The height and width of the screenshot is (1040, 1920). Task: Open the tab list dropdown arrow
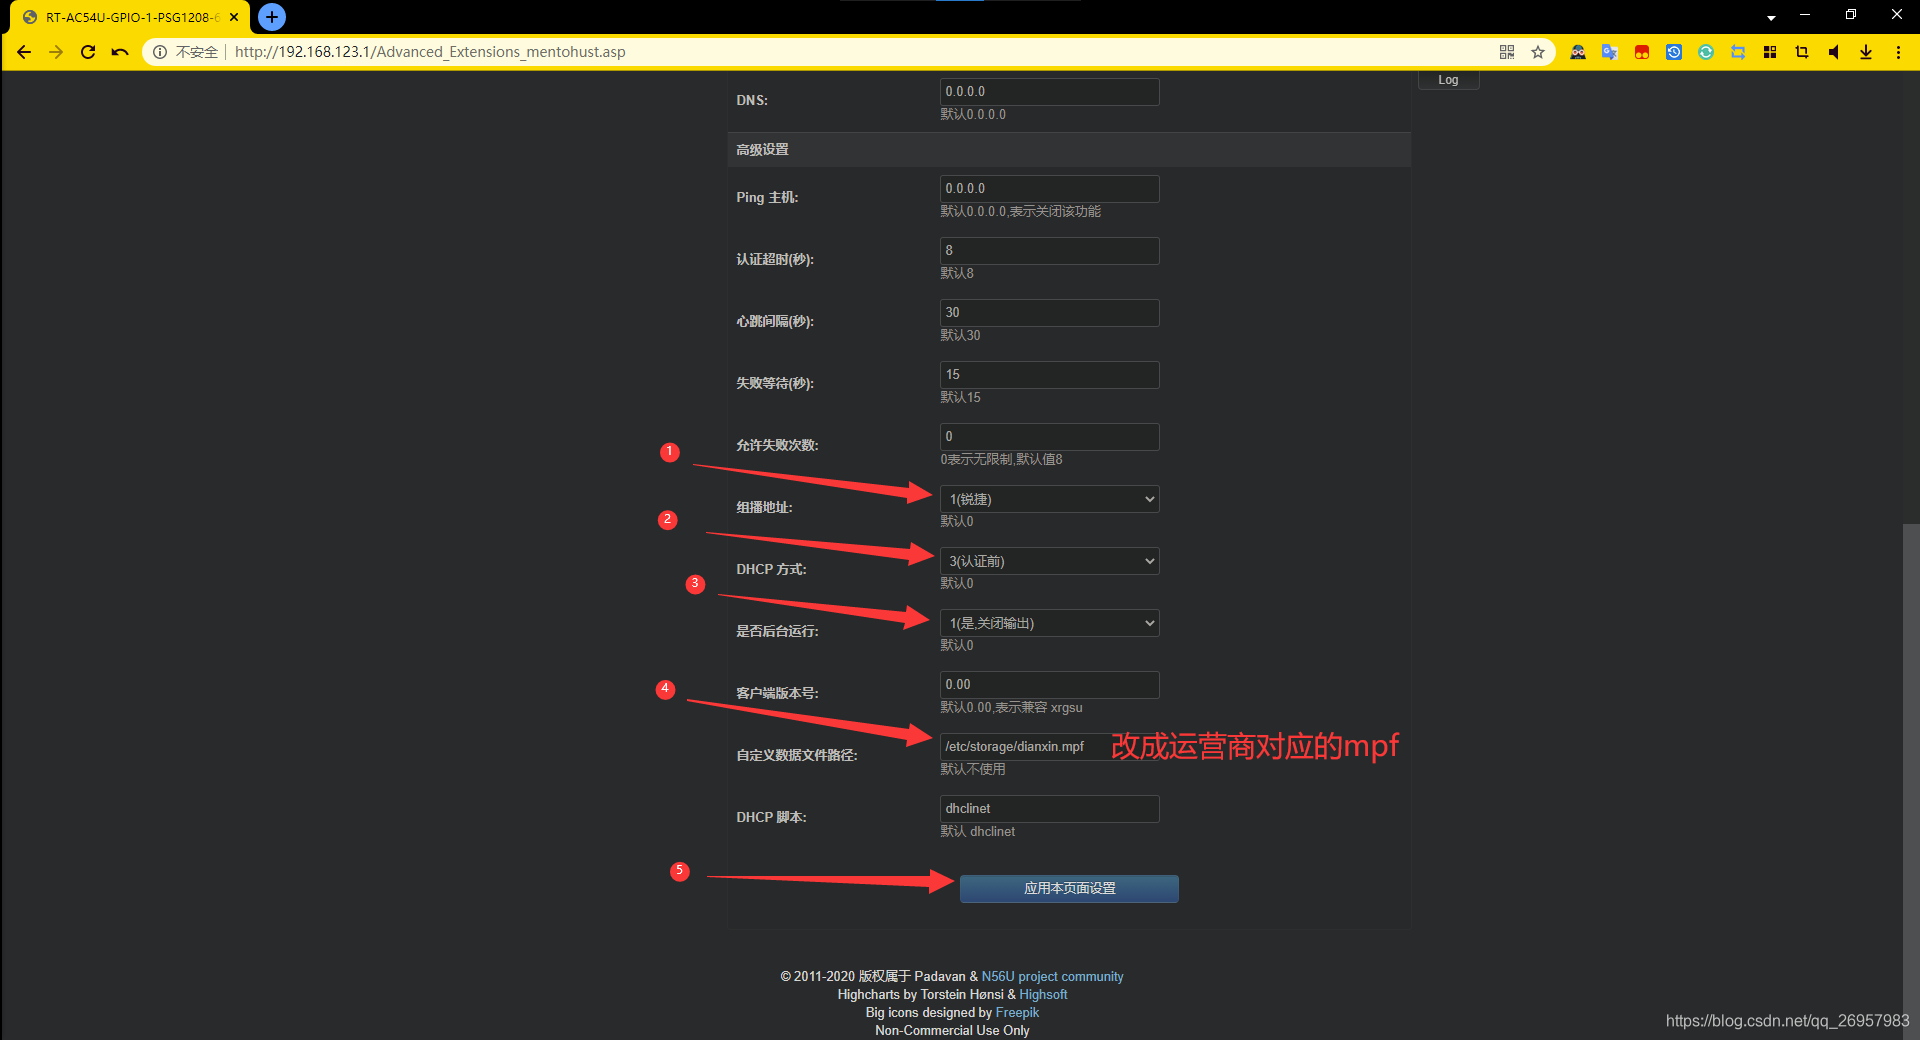tap(1771, 18)
